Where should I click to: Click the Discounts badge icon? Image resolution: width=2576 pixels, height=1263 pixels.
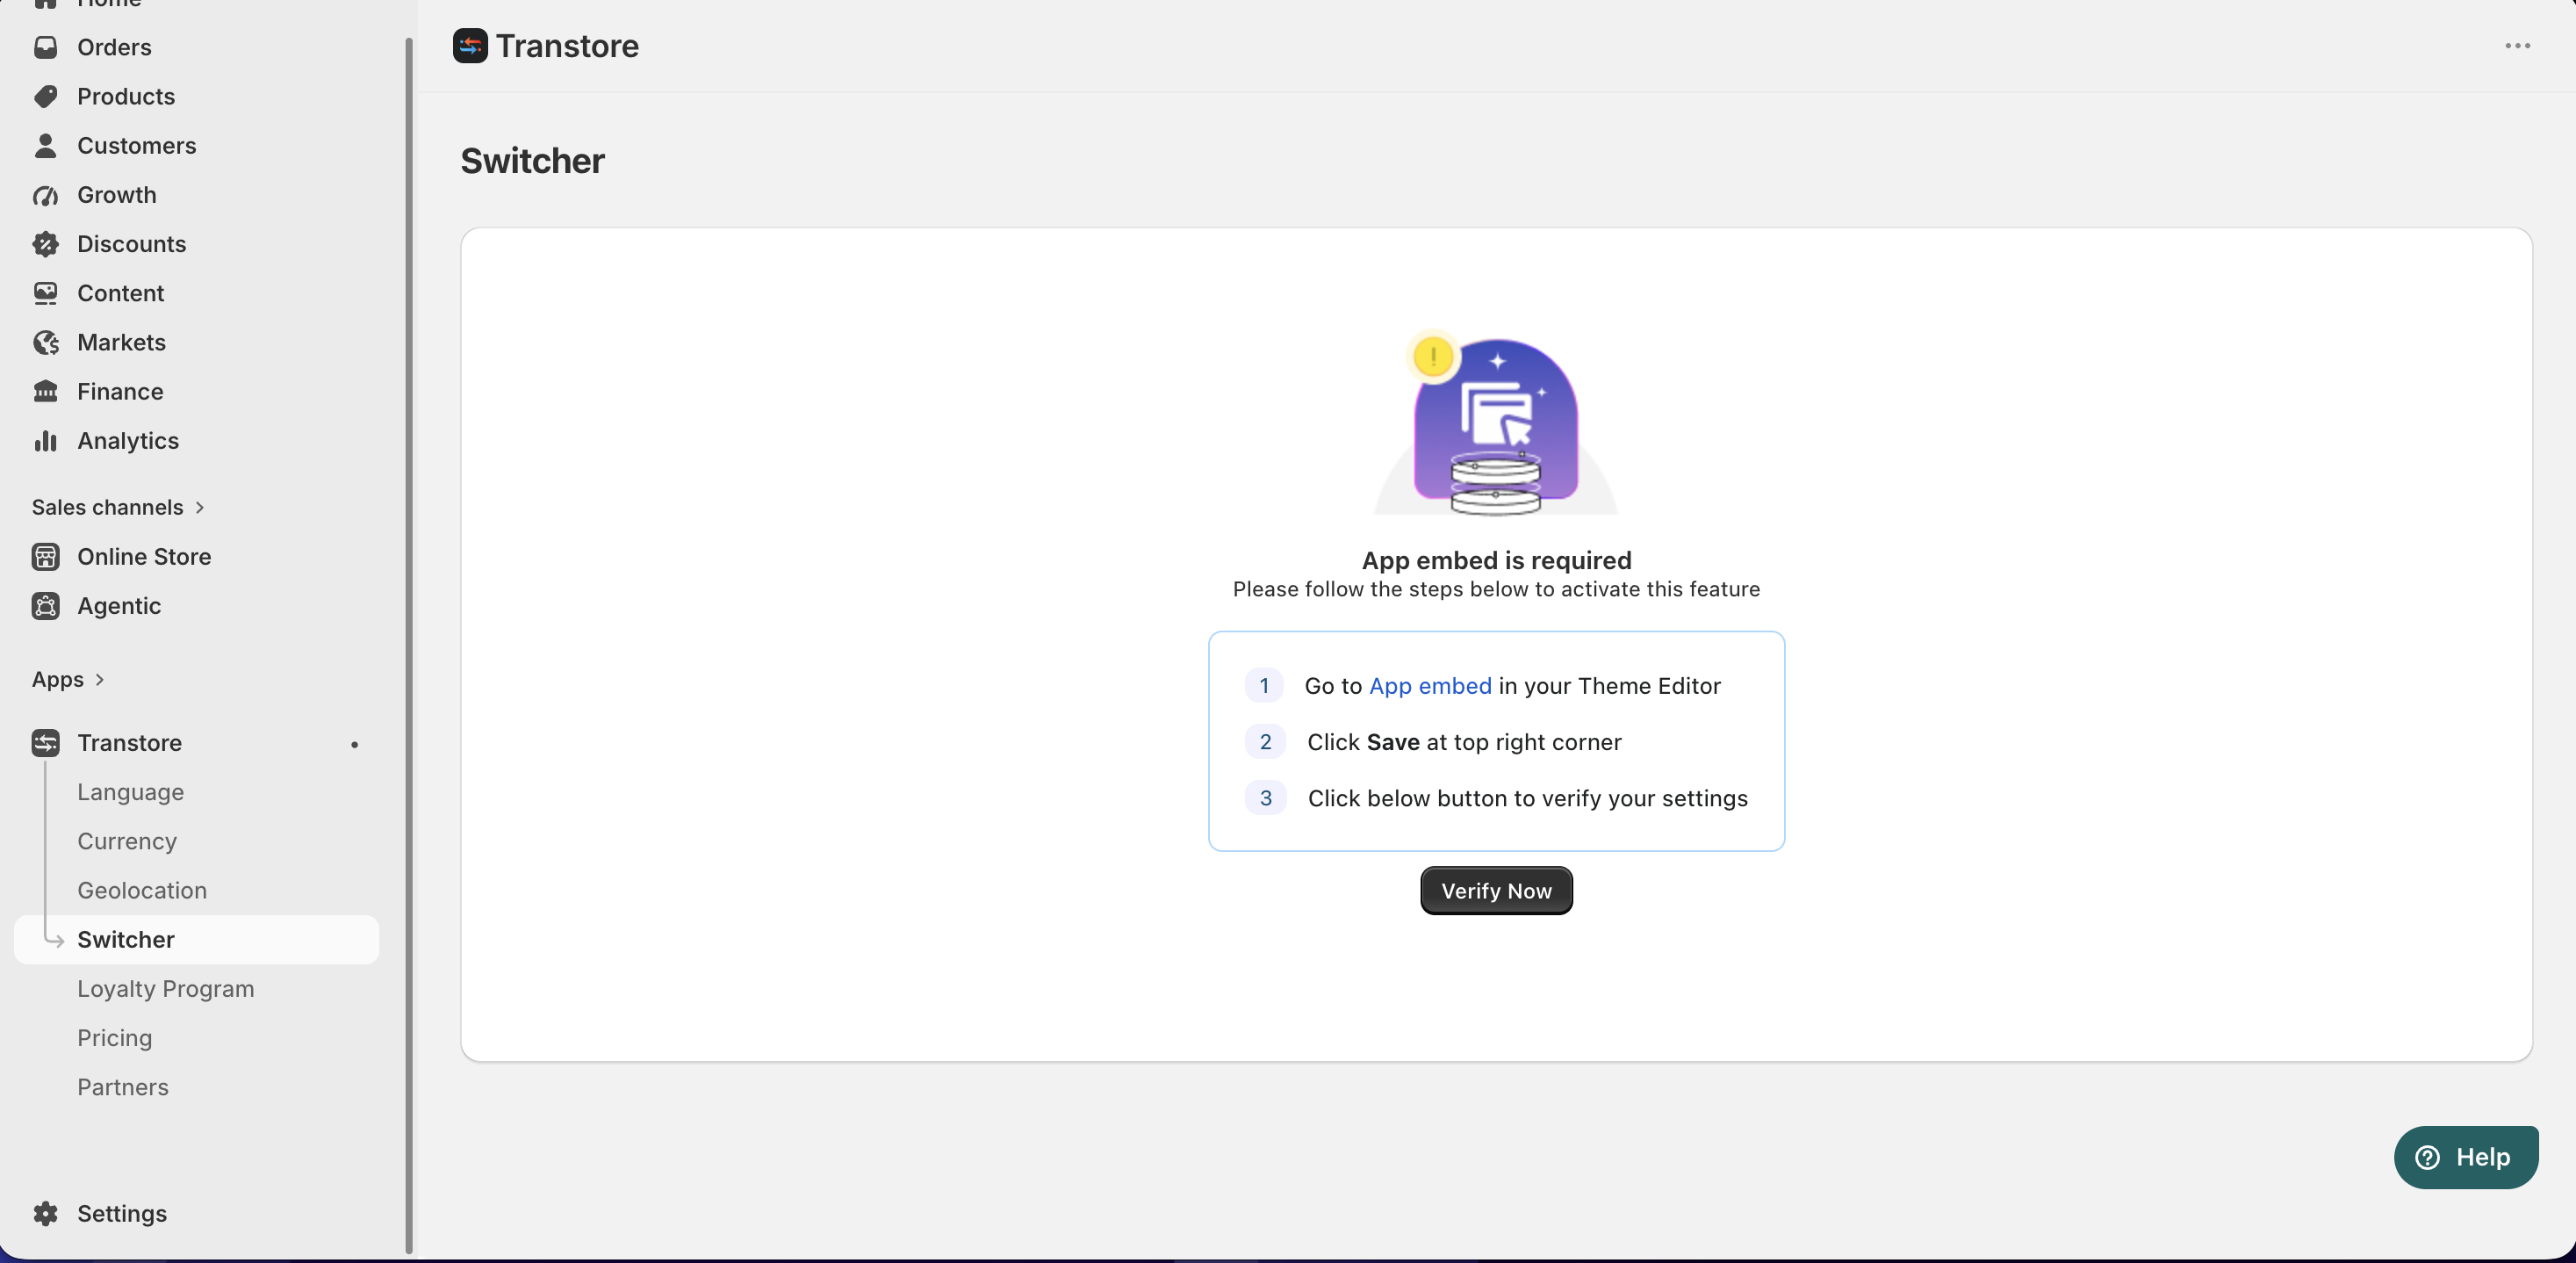[45, 244]
